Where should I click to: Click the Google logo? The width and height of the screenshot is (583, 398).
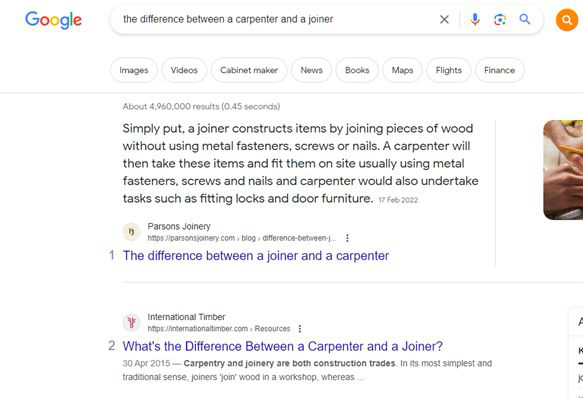(x=53, y=20)
